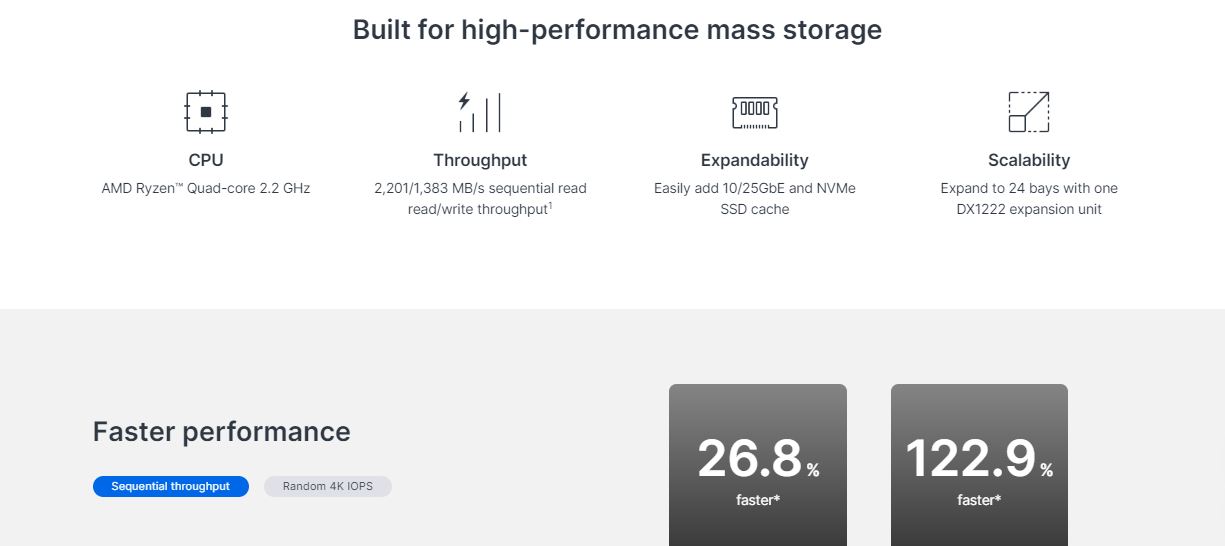Image resolution: width=1225 pixels, height=546 pixels.
Task: Click the high-performance mass storage title
Action: [617, 30]
